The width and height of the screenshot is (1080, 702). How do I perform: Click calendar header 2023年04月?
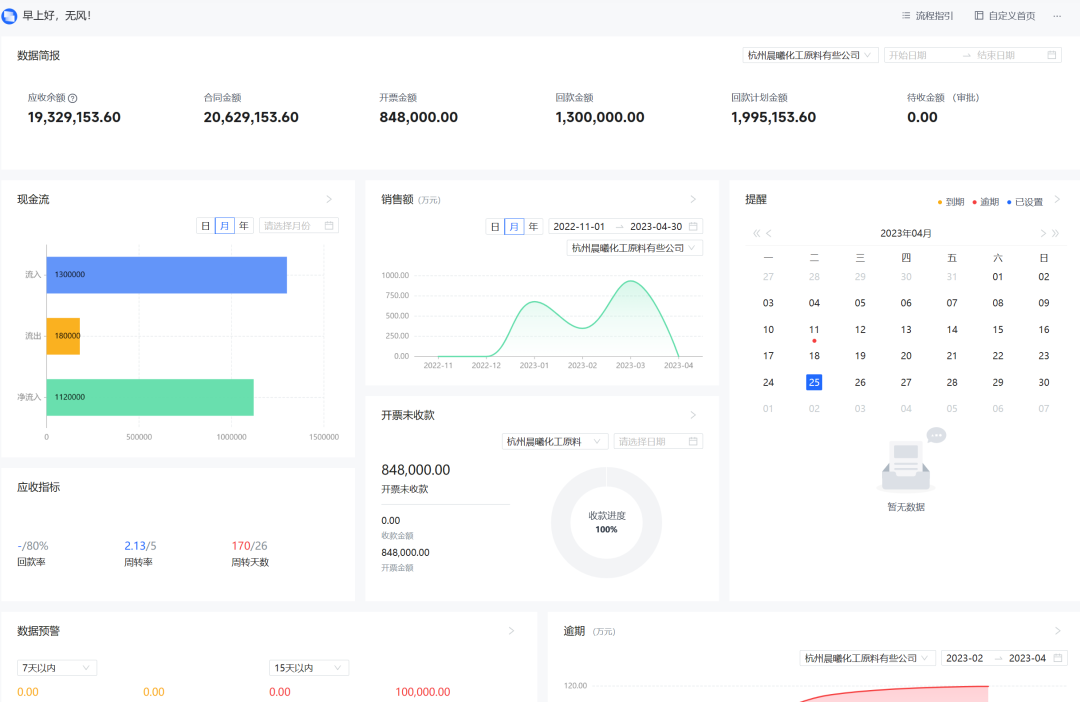pos(906,234)
